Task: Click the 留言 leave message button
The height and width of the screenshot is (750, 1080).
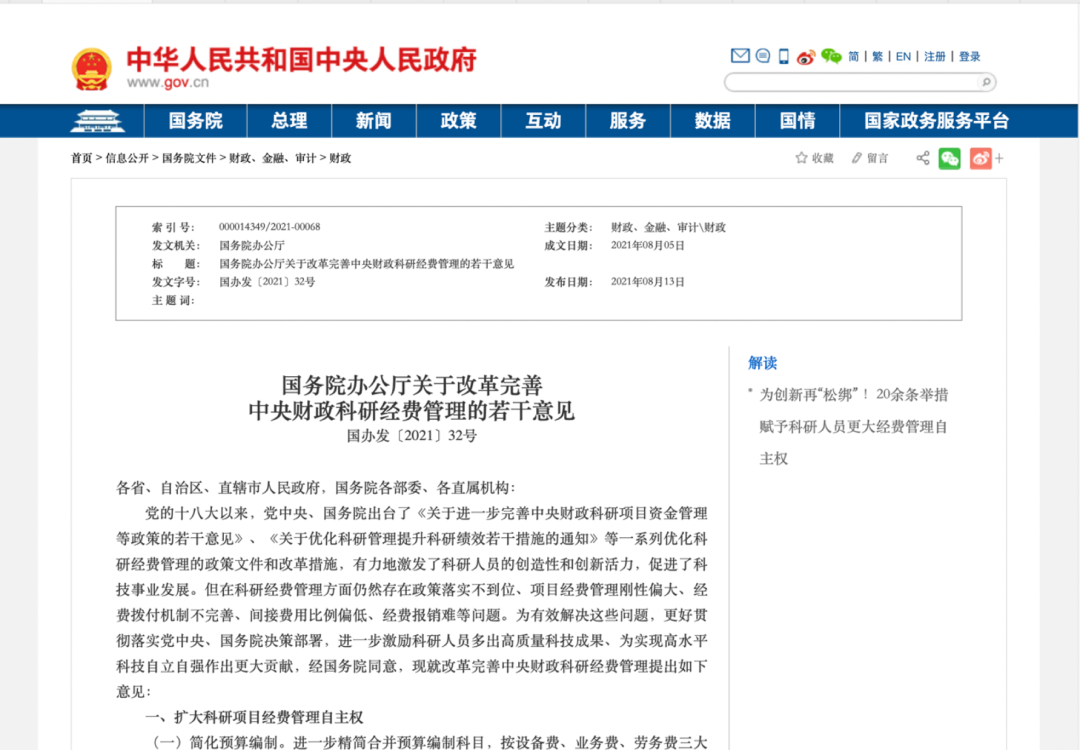Action: tap(869, 158)
